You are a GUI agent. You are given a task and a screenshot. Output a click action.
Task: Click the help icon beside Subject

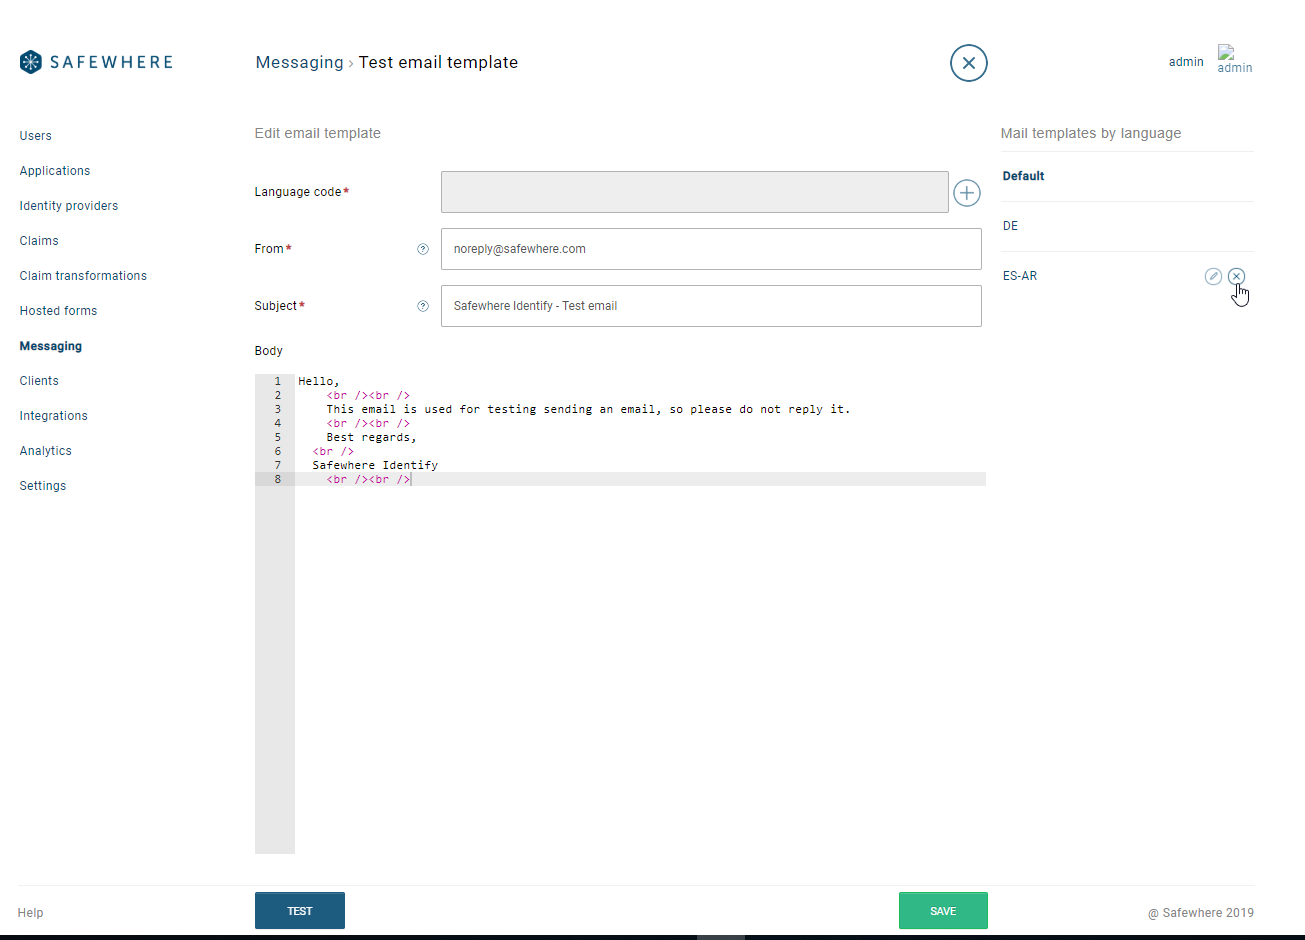pyautogui.click(x=423, y=306)
